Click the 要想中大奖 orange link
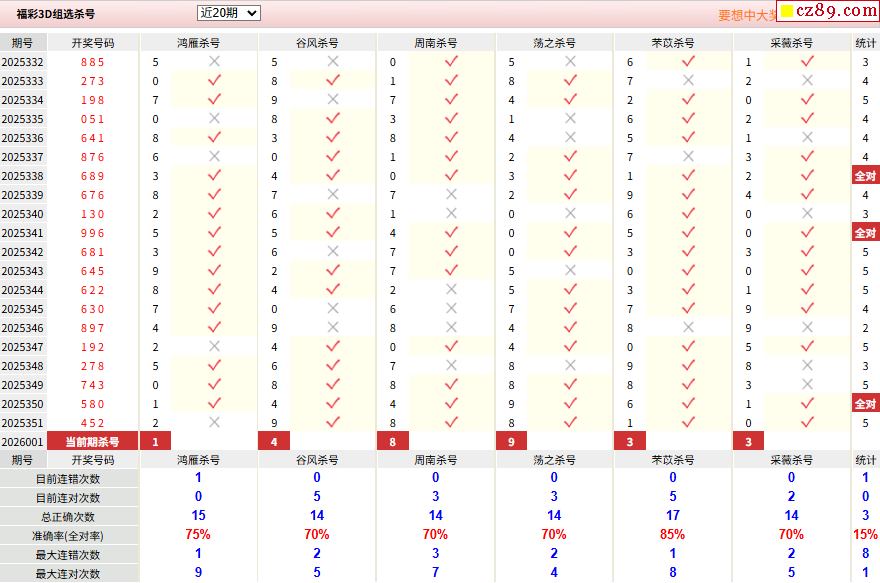Viewport: 880px width, 583px height. pos(747,16)
